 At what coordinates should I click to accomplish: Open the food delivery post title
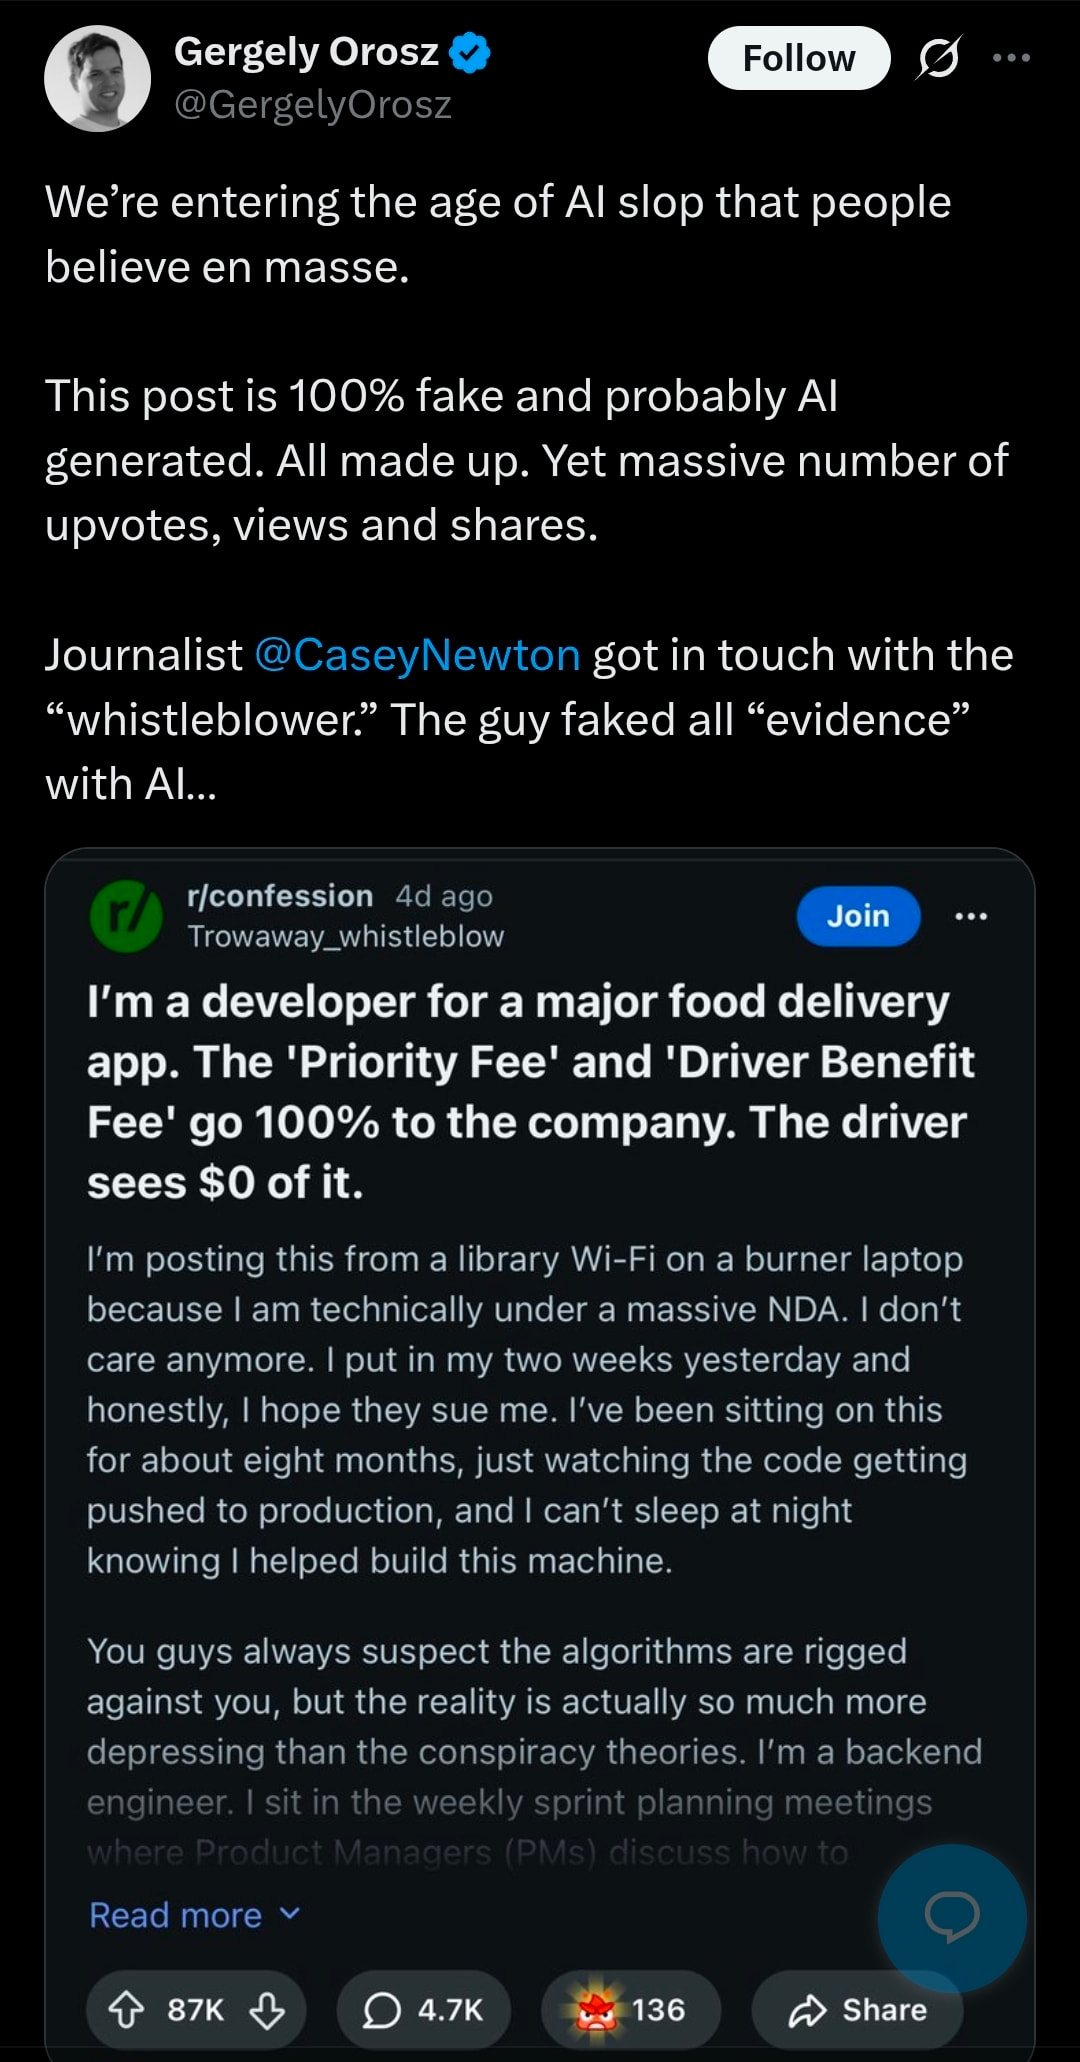(530, 1092)
